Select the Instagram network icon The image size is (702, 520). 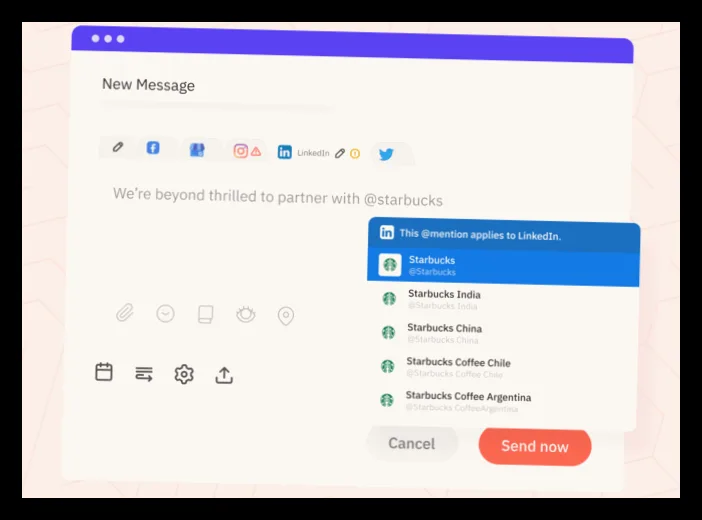[x=240, y=151]
